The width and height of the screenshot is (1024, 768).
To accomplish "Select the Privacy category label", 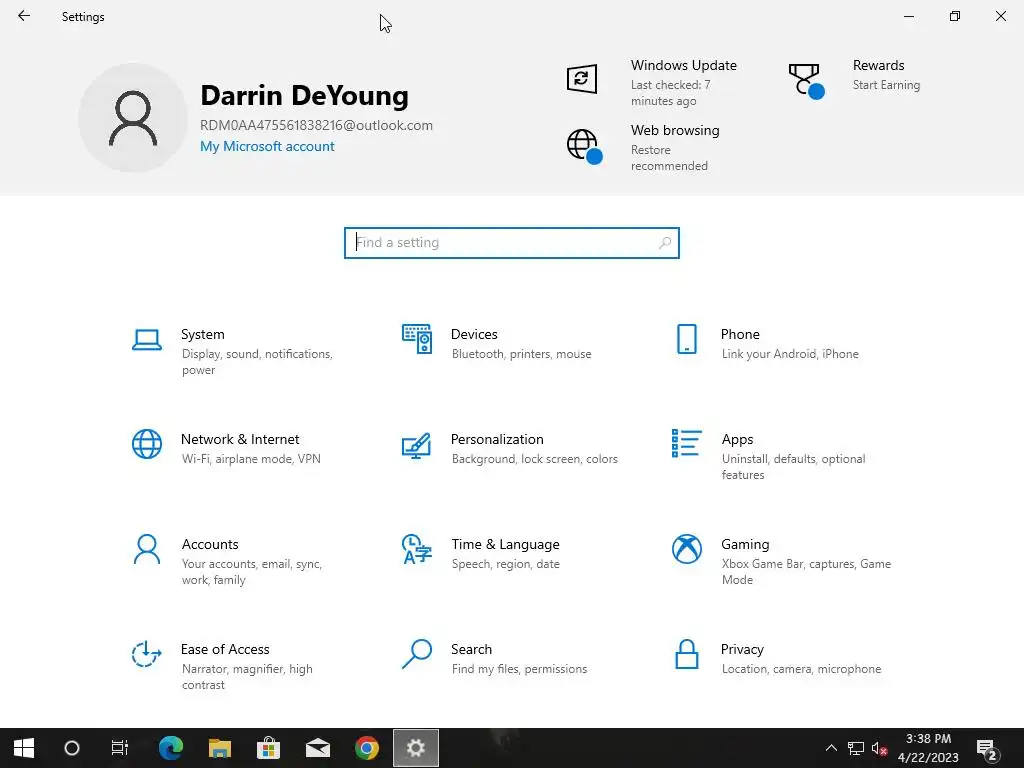I will (742, 649).
